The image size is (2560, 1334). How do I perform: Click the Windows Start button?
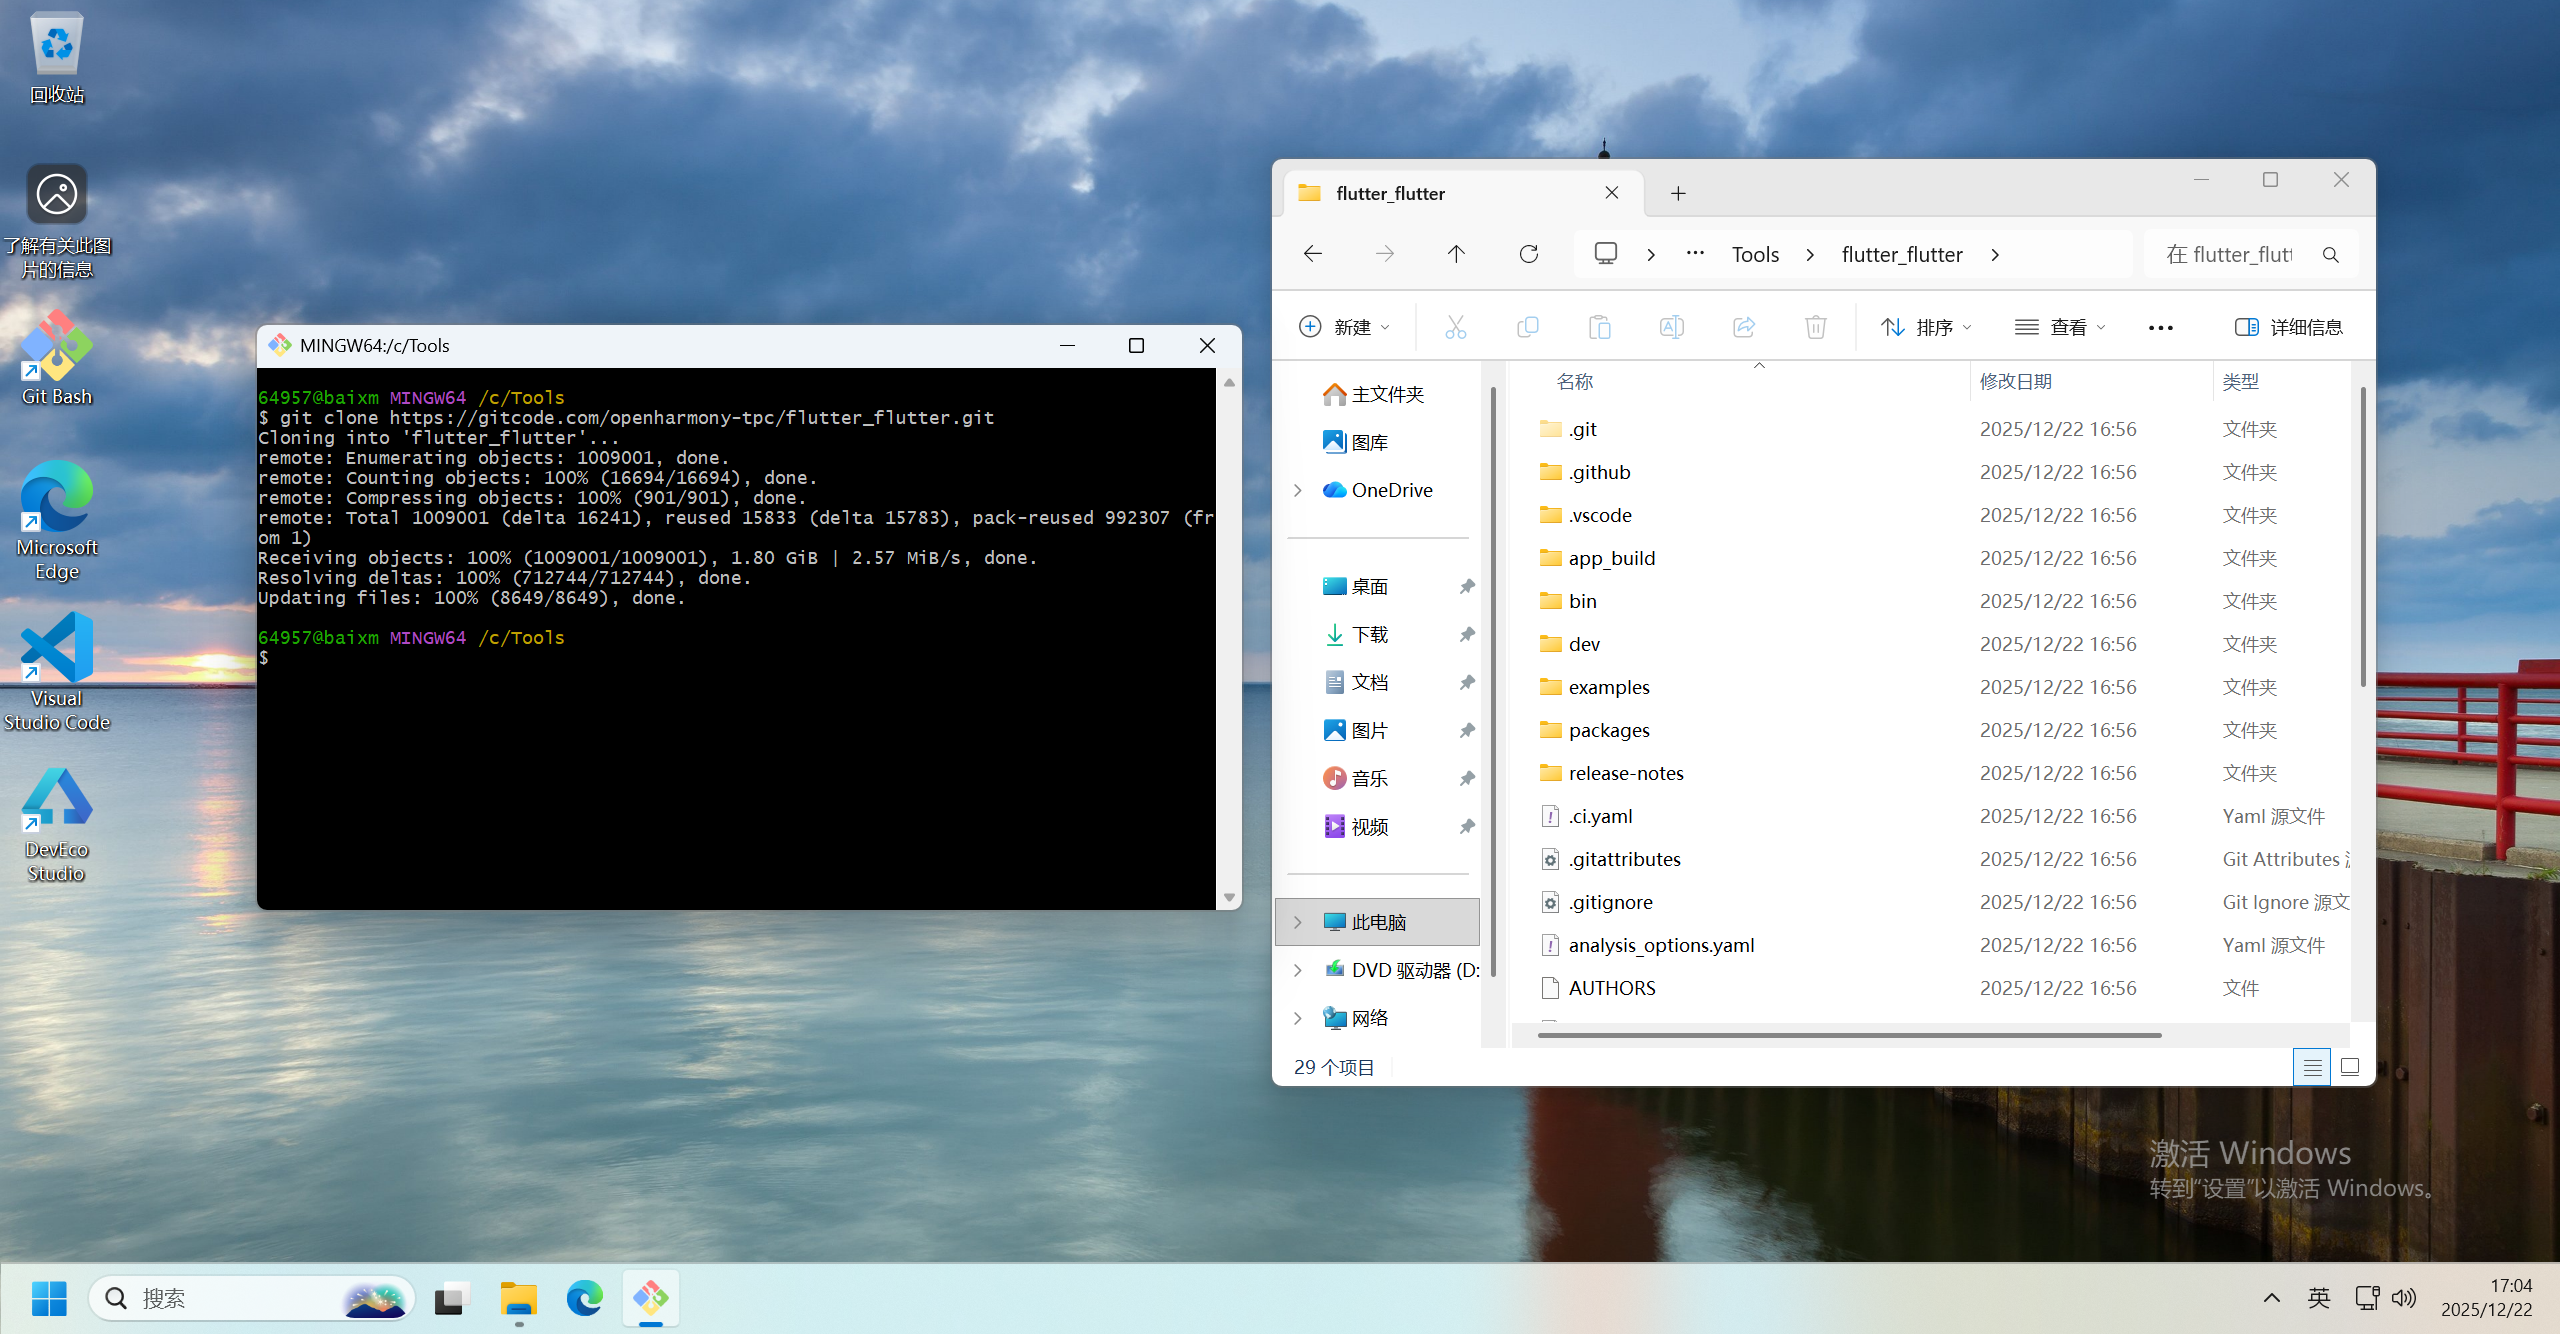pos(48,1298)
